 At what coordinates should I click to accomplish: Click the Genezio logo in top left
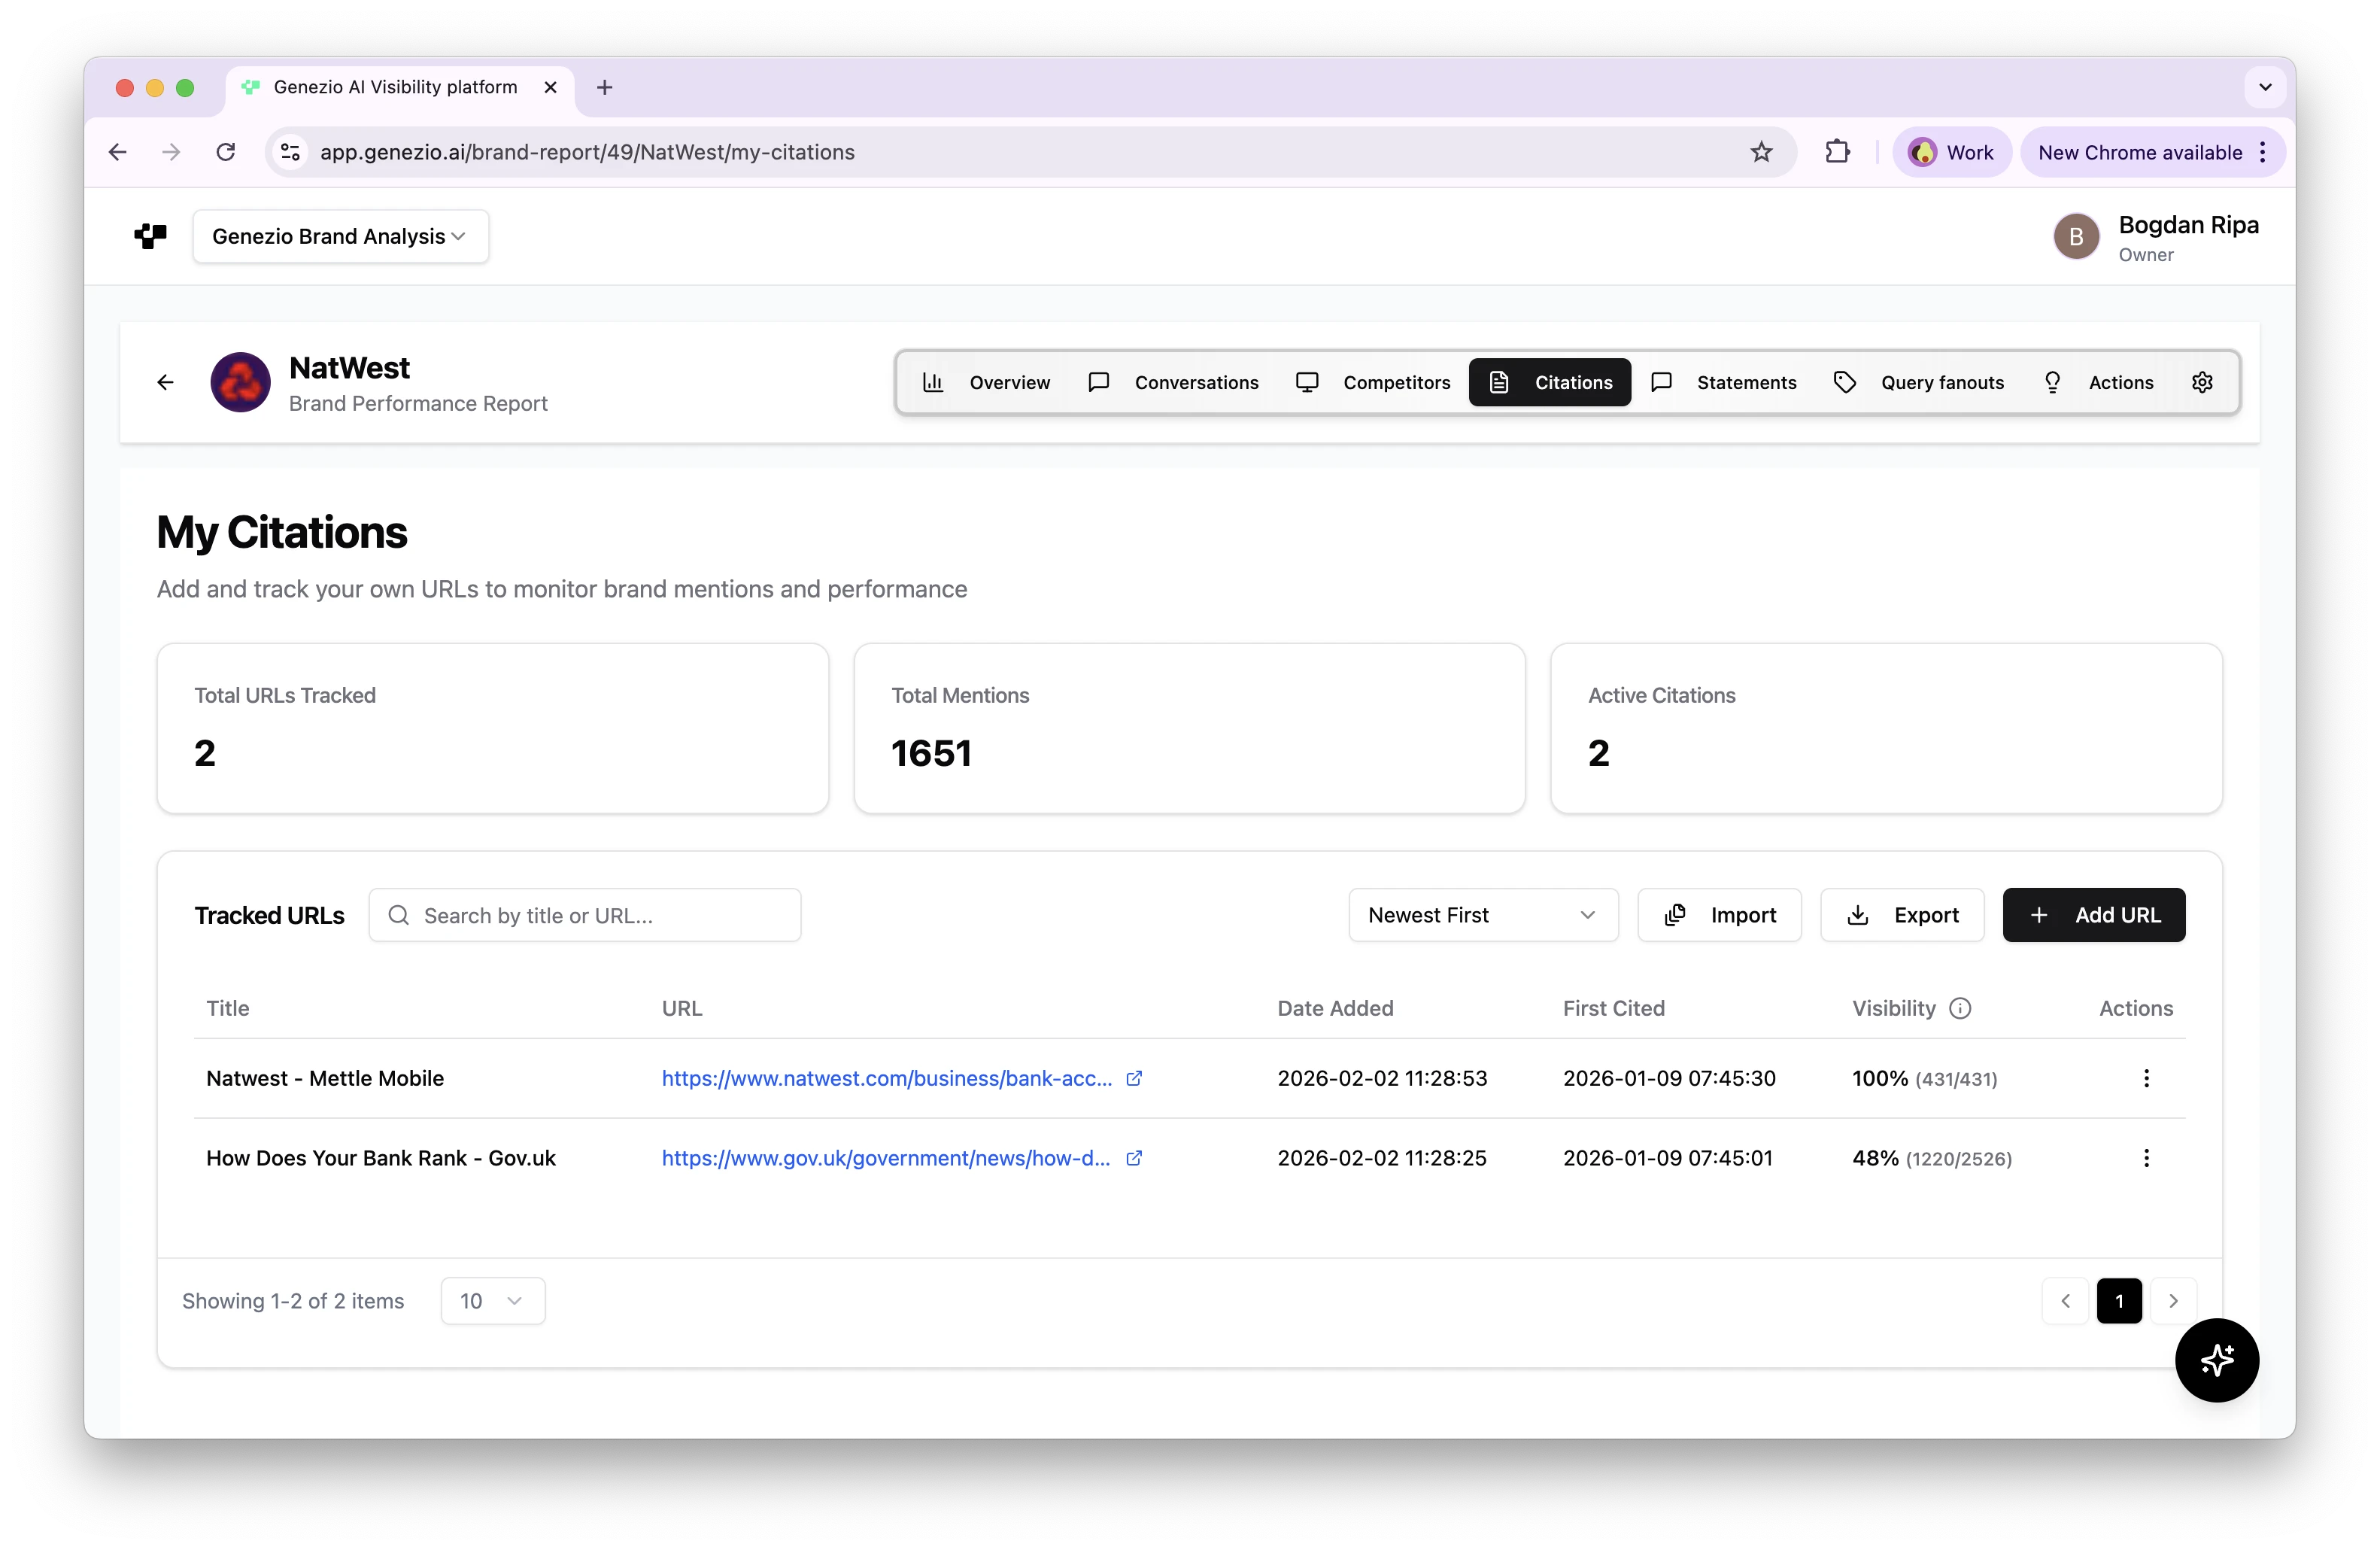(151, 236)
